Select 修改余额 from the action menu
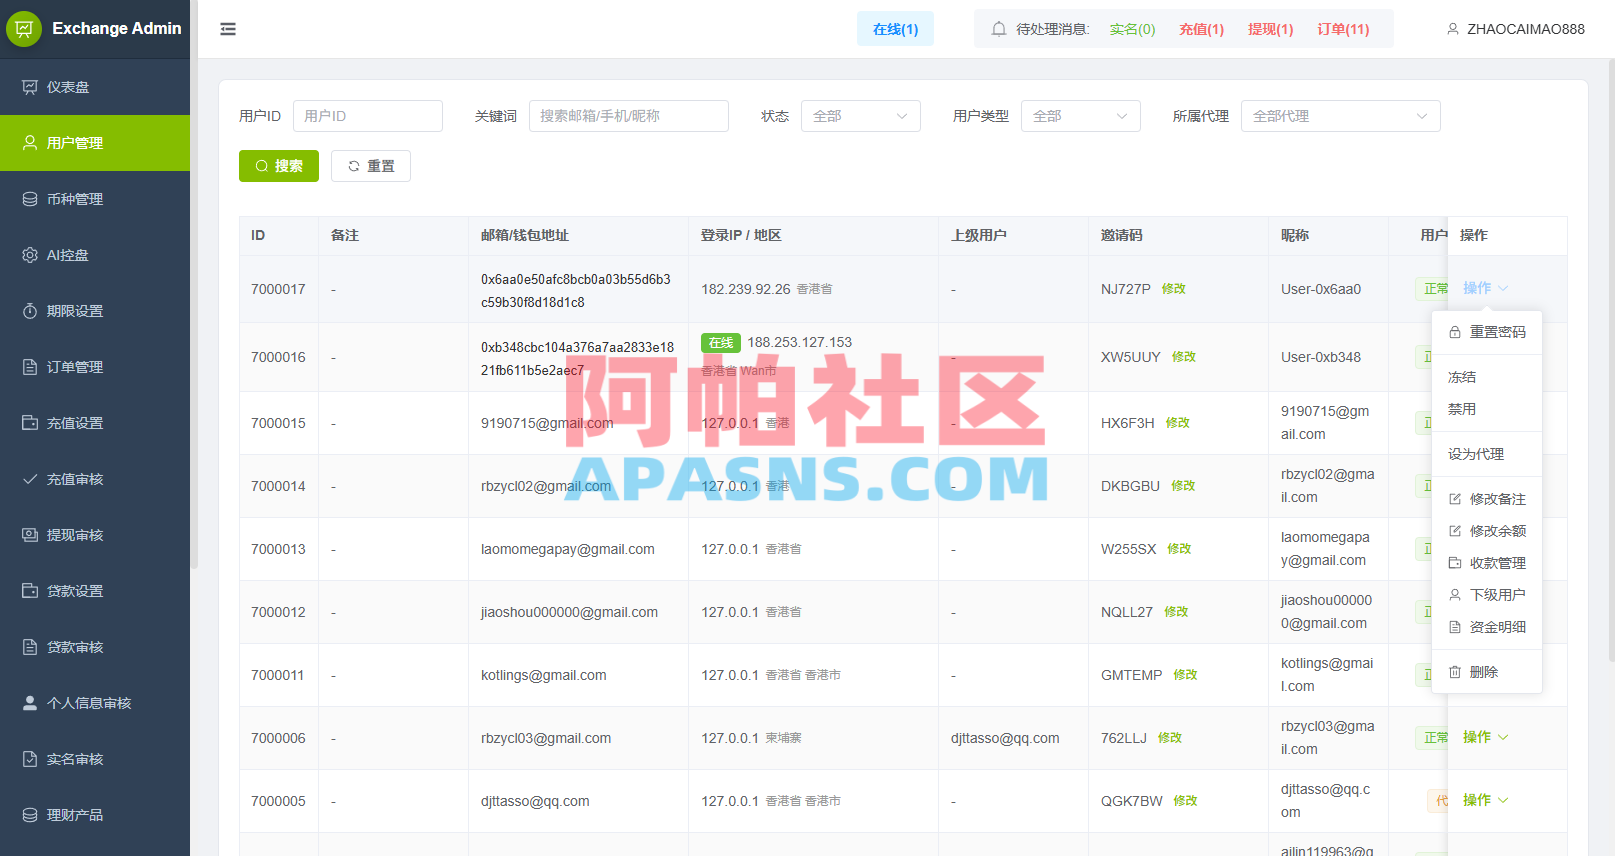The width and height of the screenshot is (1615, 856). (x=1487, y=531)
